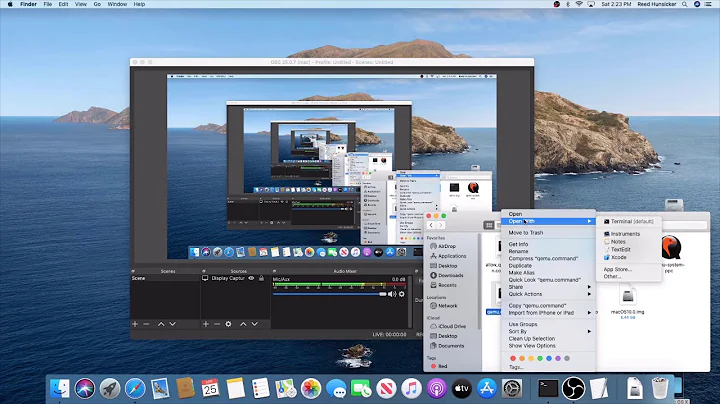Open Recents in Finder sidebar
The image size is (720, 404).
[443, 285]
